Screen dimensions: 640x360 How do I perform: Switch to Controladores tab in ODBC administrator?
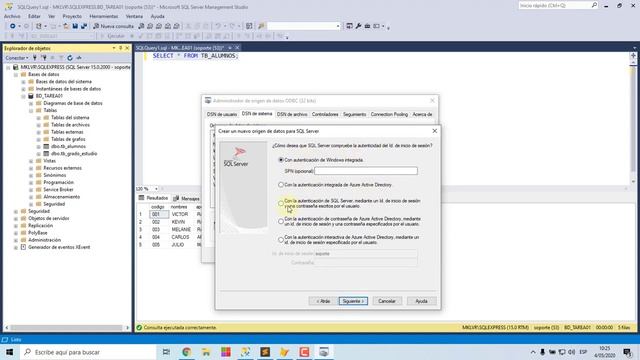(x=325, y=114)
